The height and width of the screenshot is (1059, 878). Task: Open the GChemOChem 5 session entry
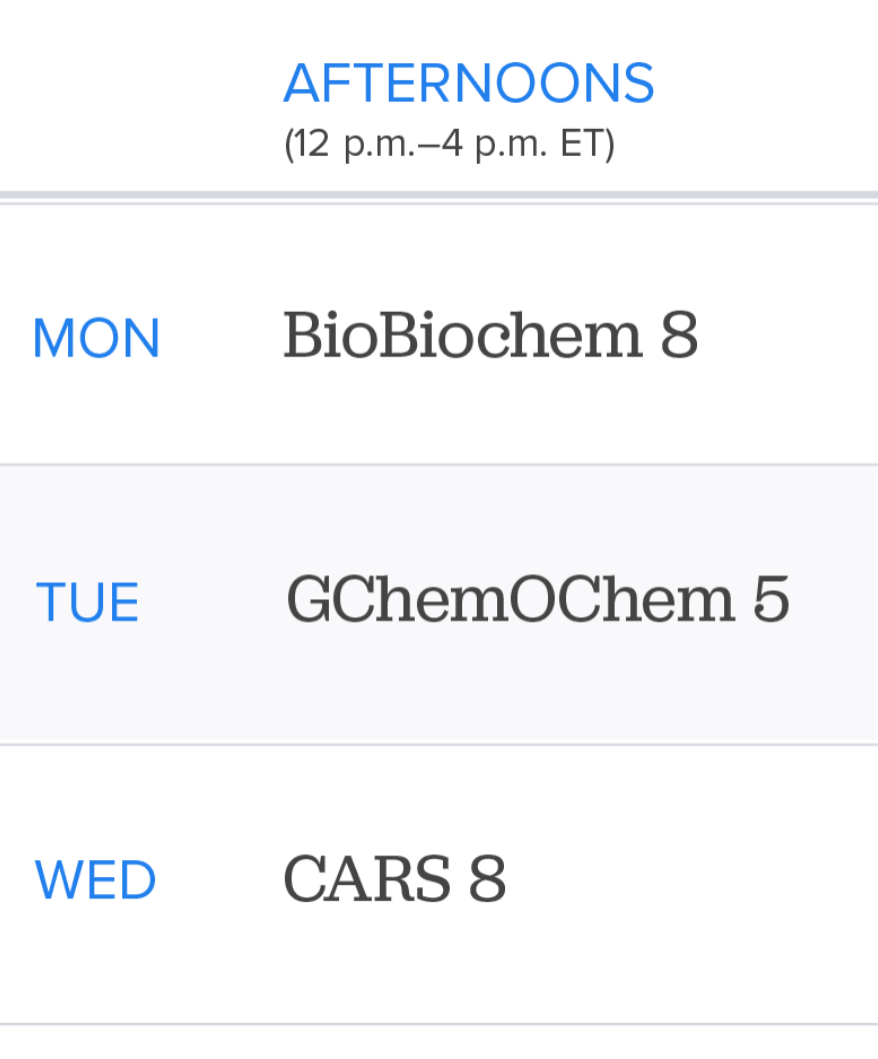click(537, 600)
